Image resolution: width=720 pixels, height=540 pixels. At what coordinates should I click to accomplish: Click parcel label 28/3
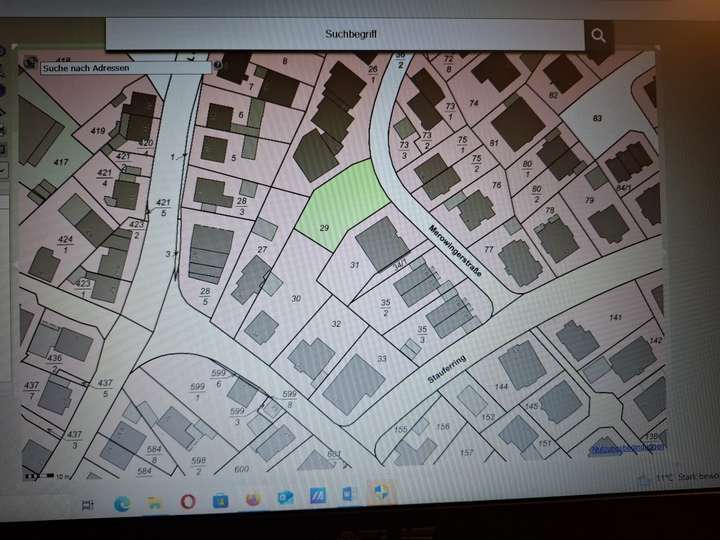pos(242,206)
